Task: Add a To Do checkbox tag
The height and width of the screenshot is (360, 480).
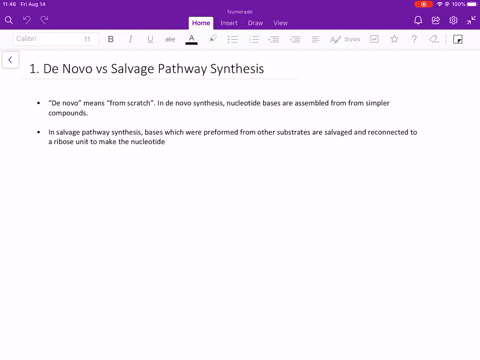Action: [x=374, y=39]
